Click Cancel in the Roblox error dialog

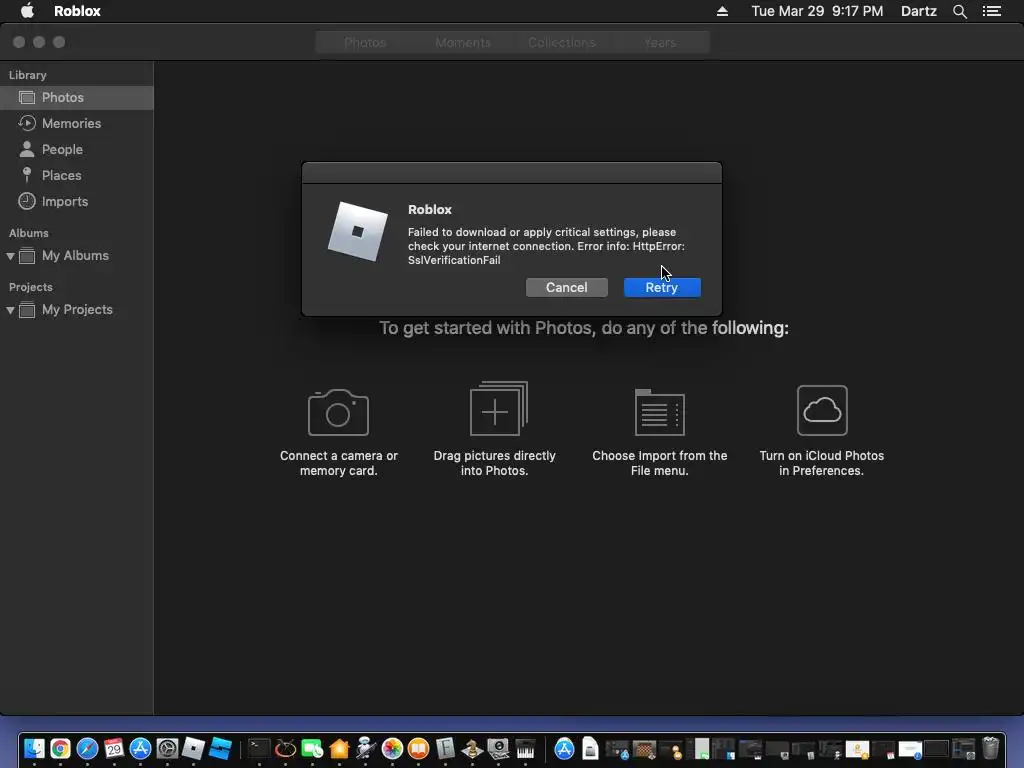coord(566,287)
